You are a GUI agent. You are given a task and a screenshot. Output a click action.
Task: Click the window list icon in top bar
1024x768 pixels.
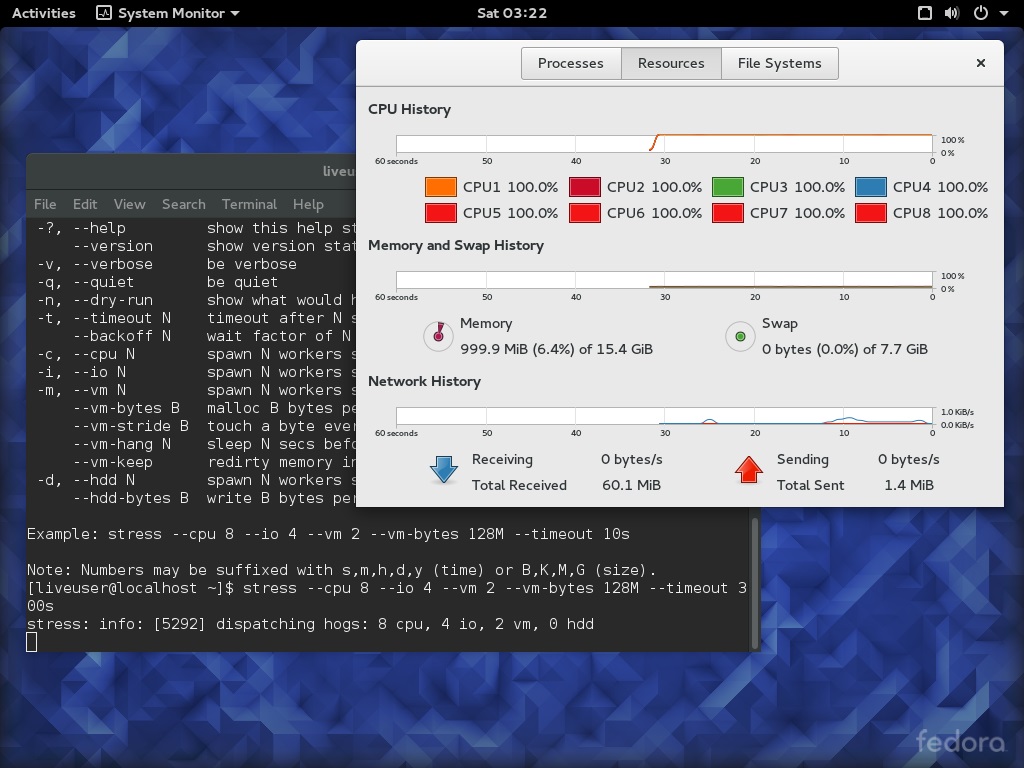pos(925,13)
